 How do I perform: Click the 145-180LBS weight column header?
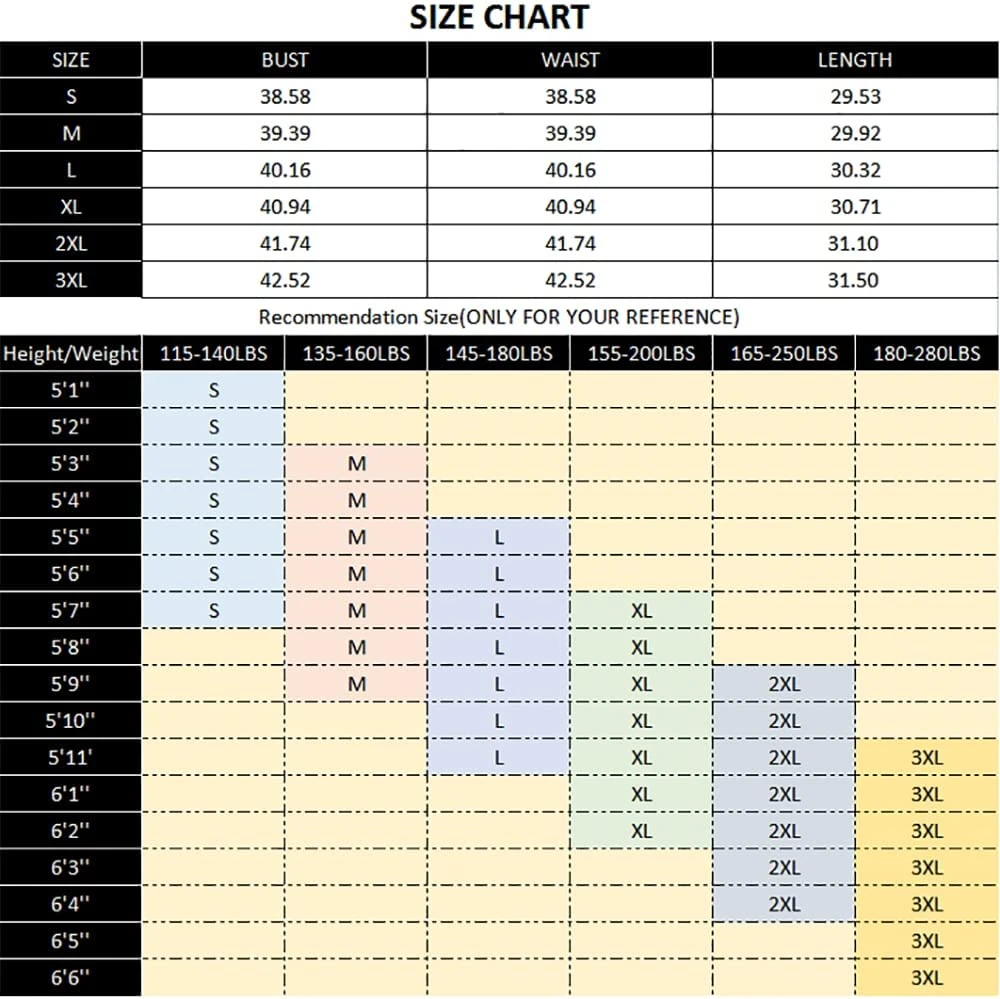pos(499,354)
